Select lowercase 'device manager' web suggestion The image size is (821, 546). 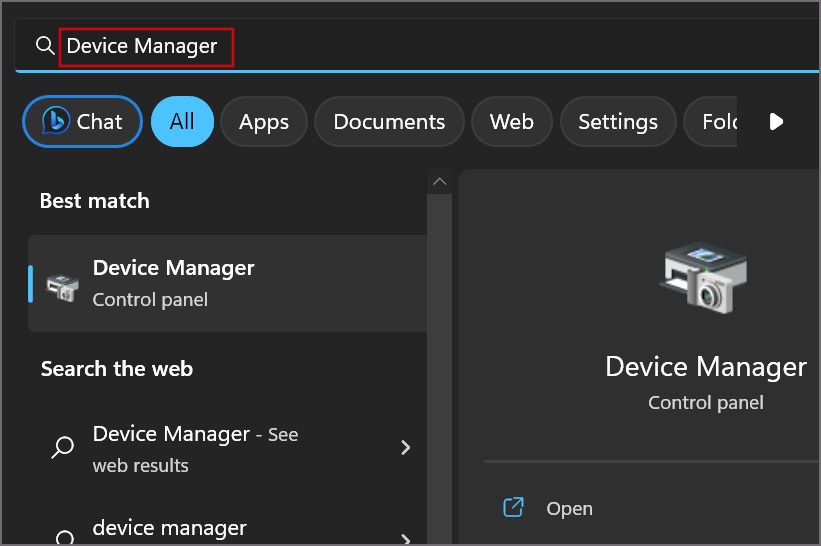click(170, 528)
